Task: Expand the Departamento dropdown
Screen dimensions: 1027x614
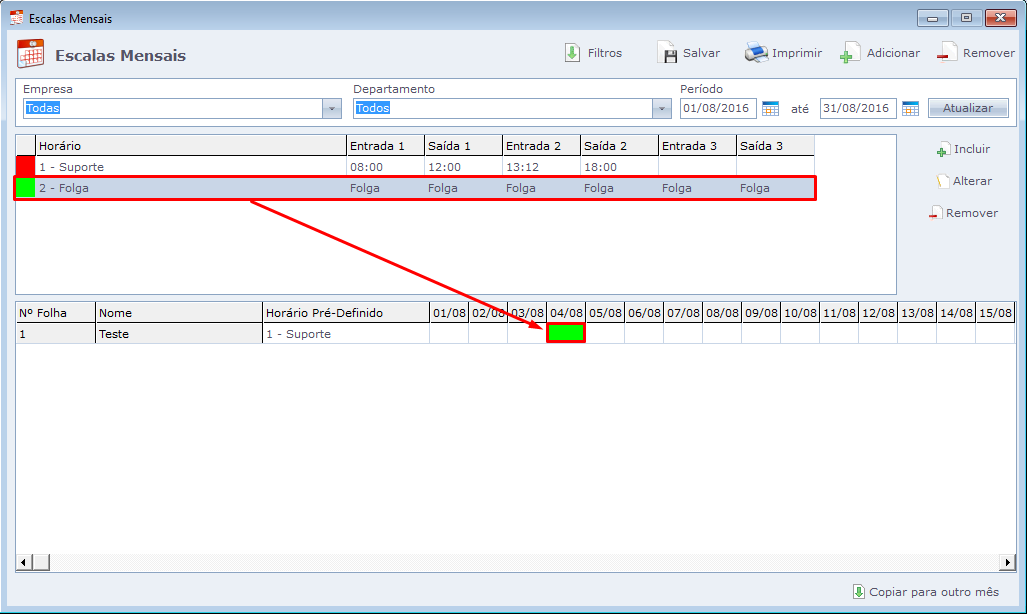Action: (x=661, y=108)
